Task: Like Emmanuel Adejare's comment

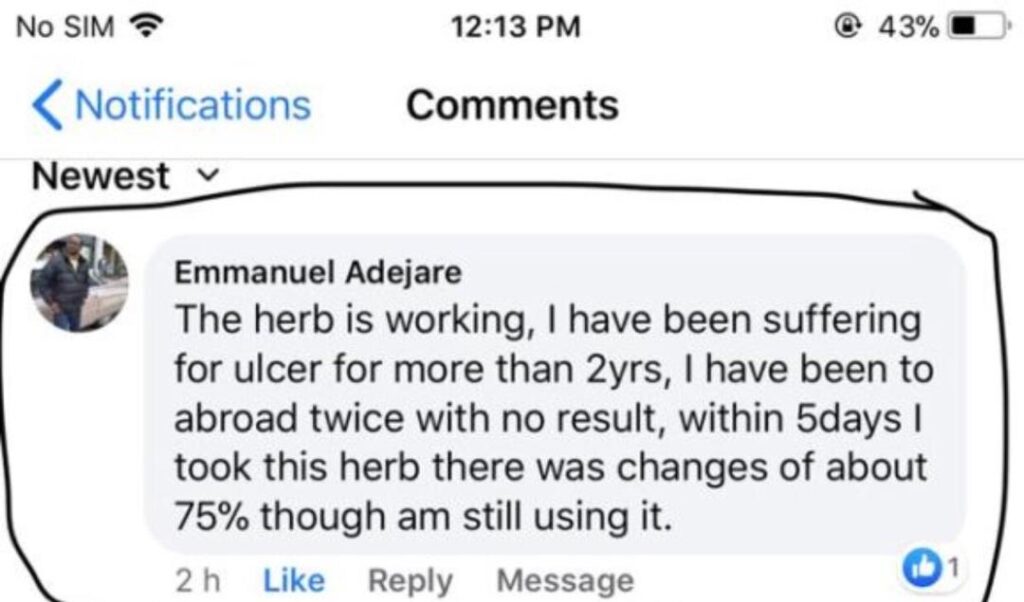Action: (293, 580)
